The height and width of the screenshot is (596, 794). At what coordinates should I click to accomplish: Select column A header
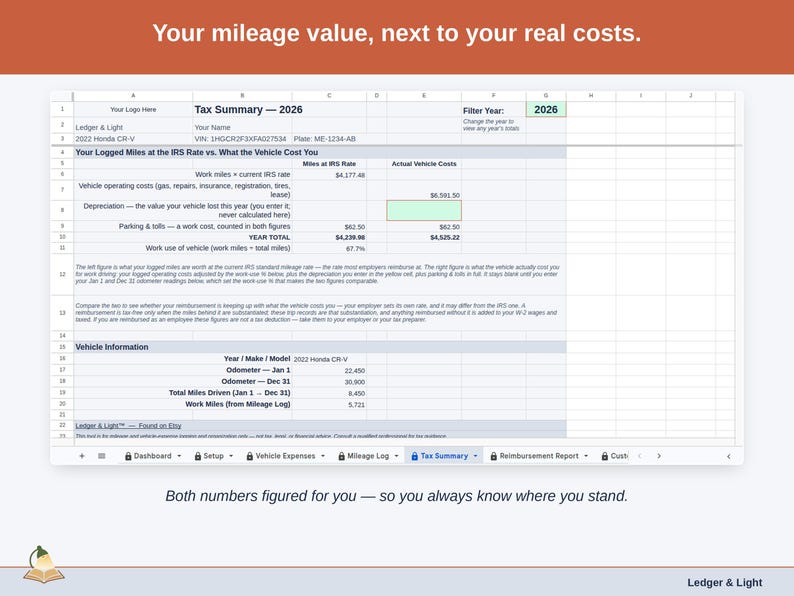click(133, 96)
